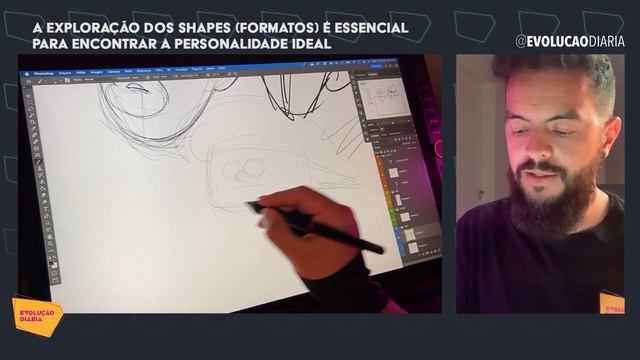Open the Editar menu
The height and width of the screenshot is (360, 640).
[81, 73]
